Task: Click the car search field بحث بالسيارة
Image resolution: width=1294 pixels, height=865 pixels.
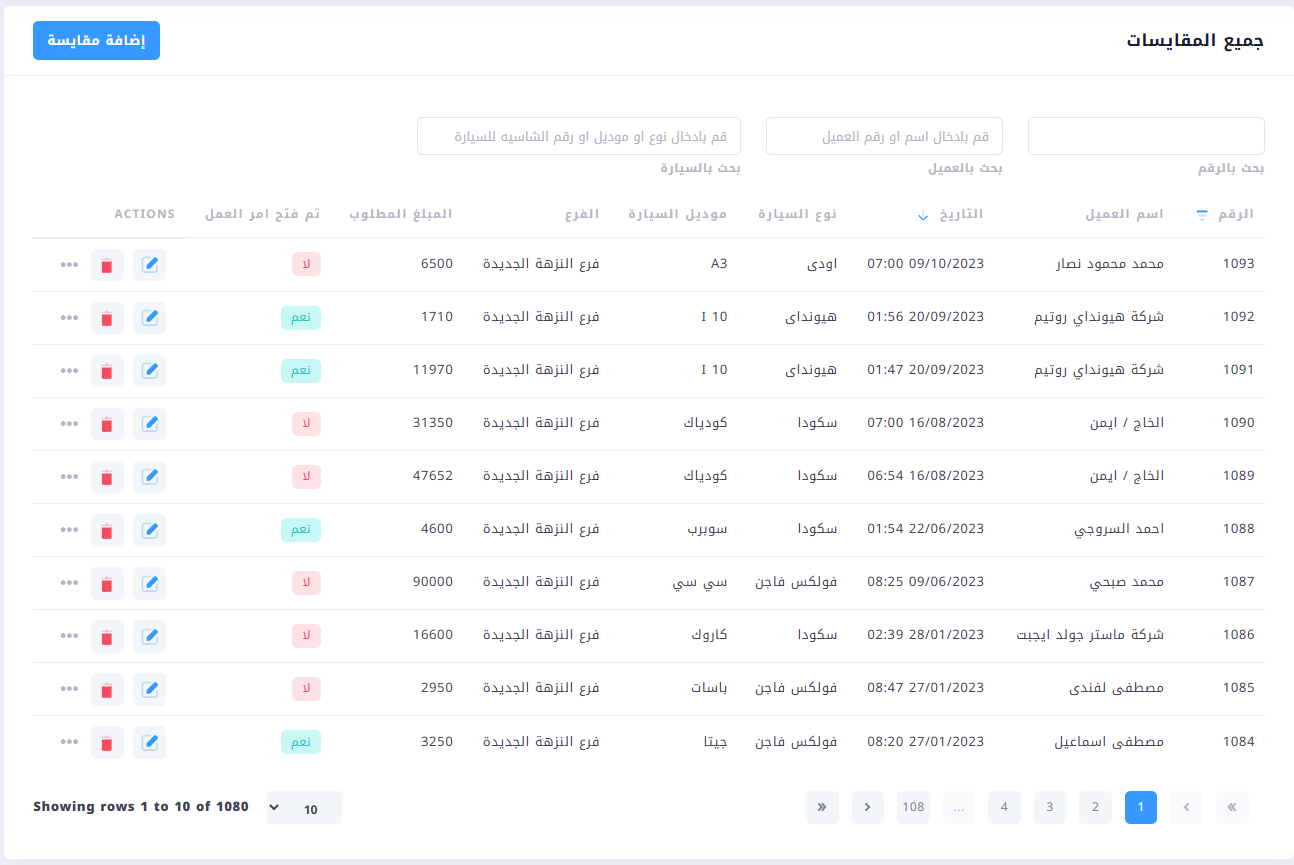Action: tap(579, 136)
